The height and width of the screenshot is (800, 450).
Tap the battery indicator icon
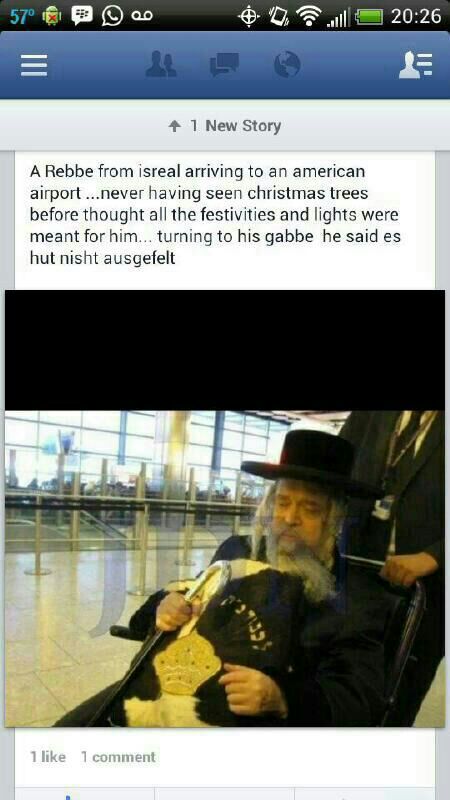click(368, 17)
